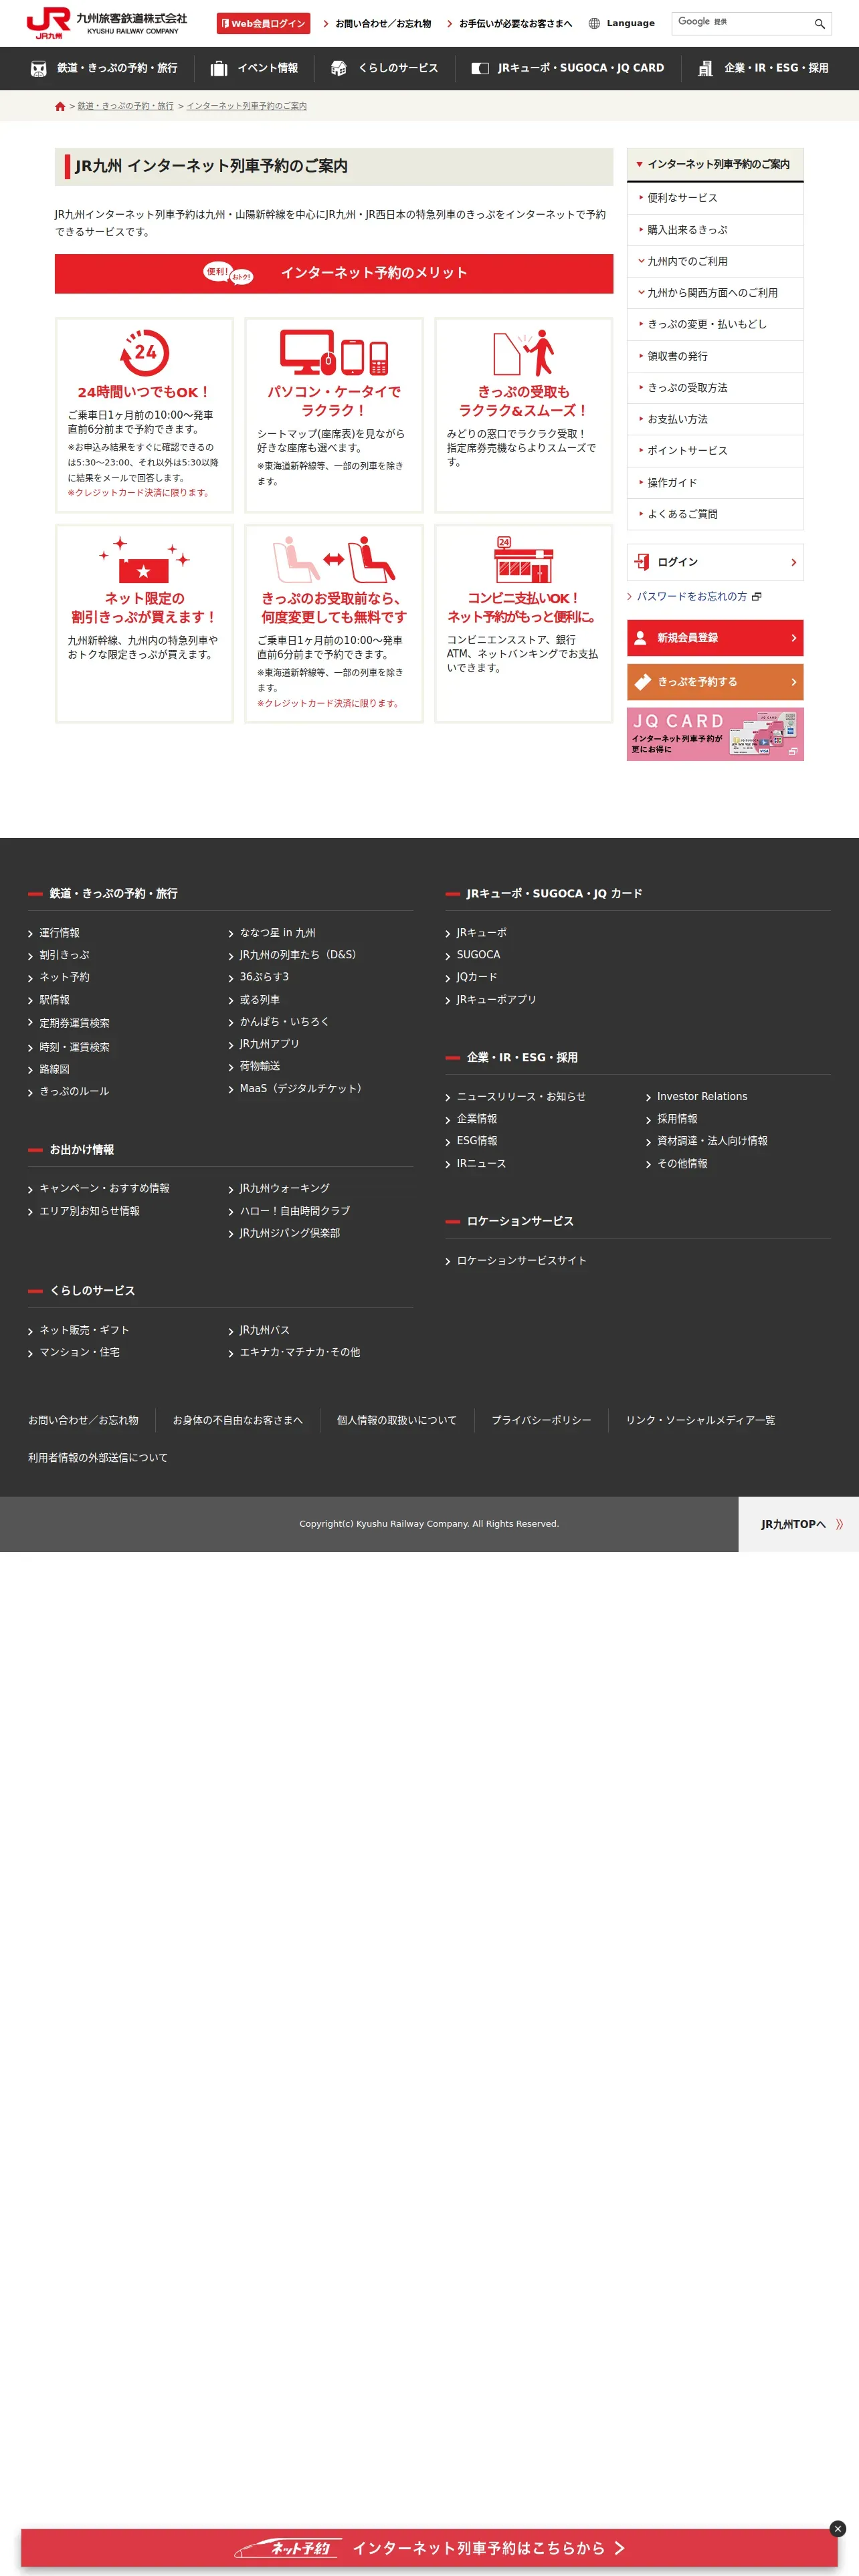Click the red star ticket icon
859x2576 pixels.
[144, 559]
